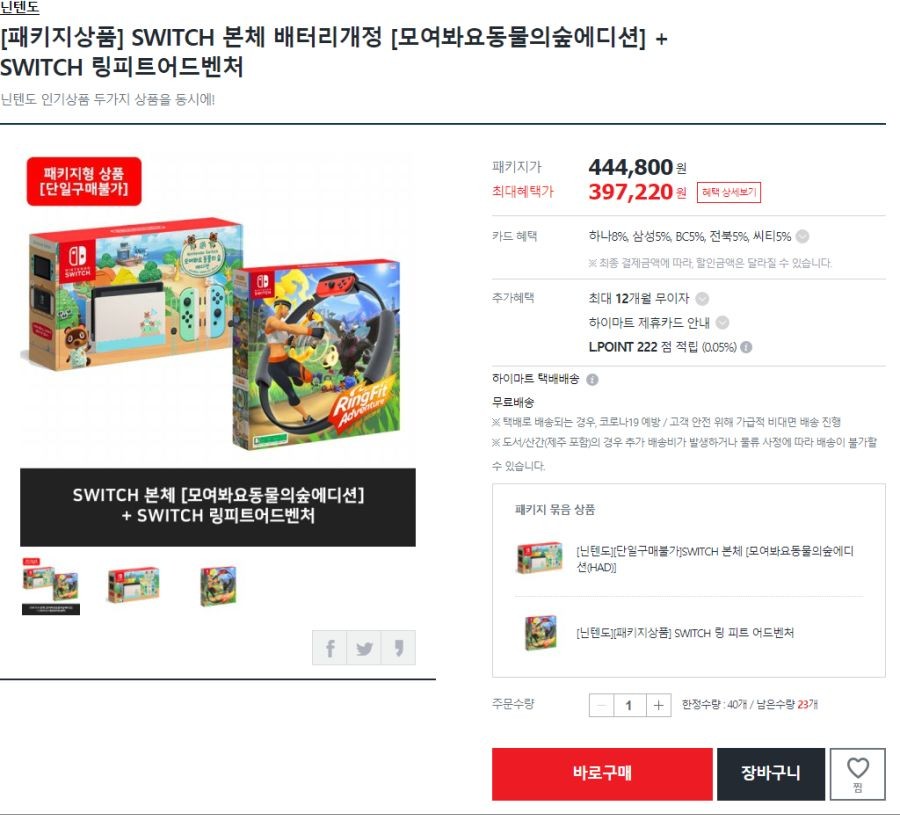Click the order quantity input field
Image resolution: width=900 pixels, height=815 pixels.
tap(630, 705)
